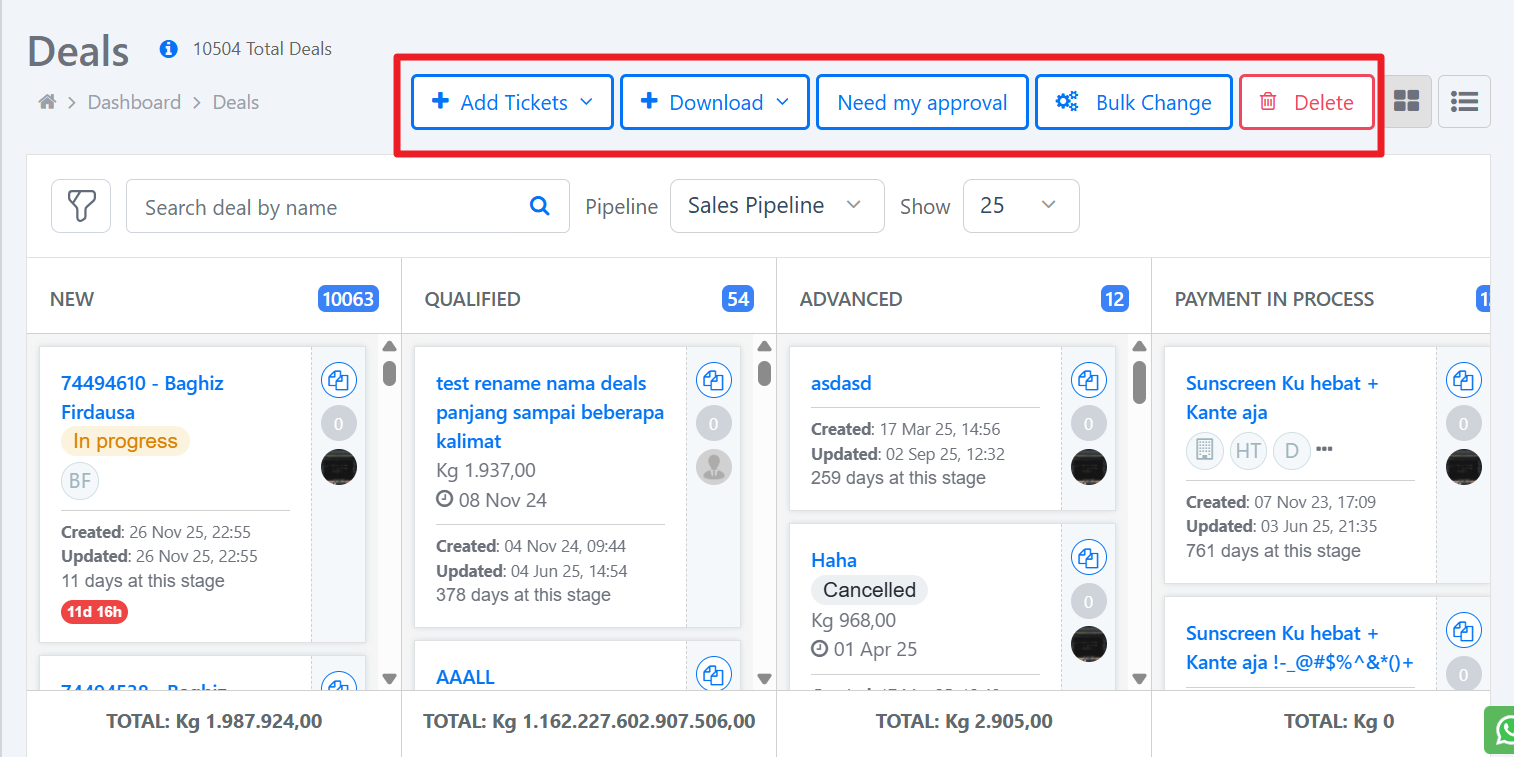Open the Download dropdown
Viewport: 1514px width, 757px height.
pos(715,102)
